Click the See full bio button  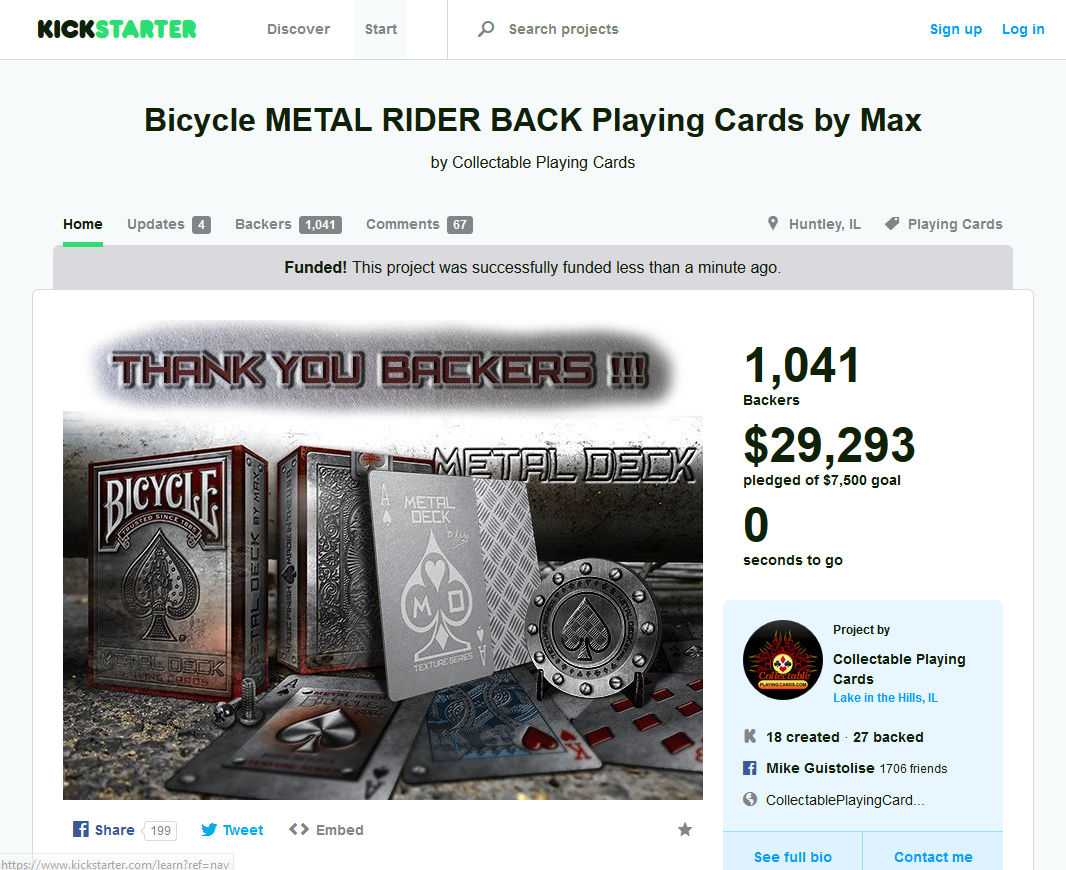pos(793,856)
